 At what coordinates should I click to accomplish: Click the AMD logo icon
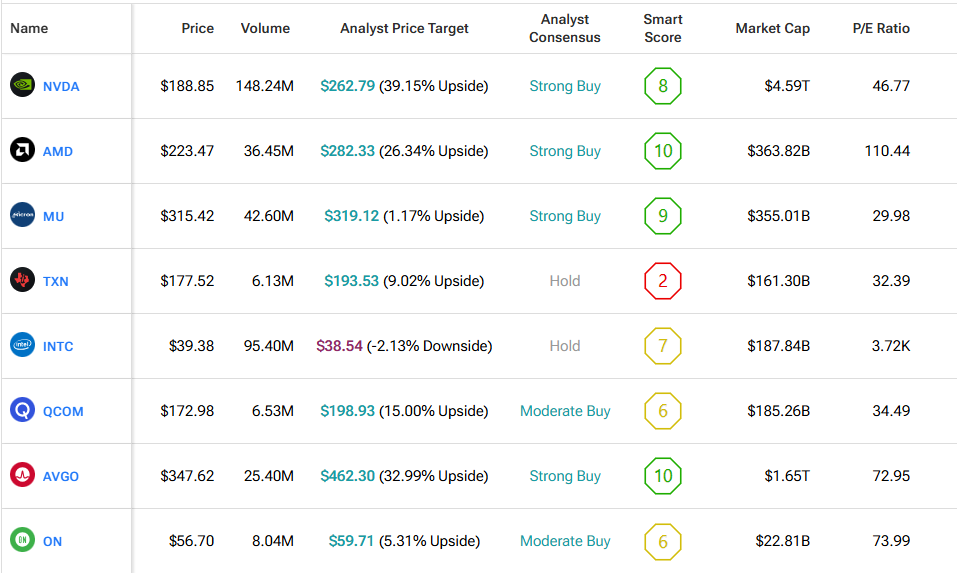click(22, 151)
